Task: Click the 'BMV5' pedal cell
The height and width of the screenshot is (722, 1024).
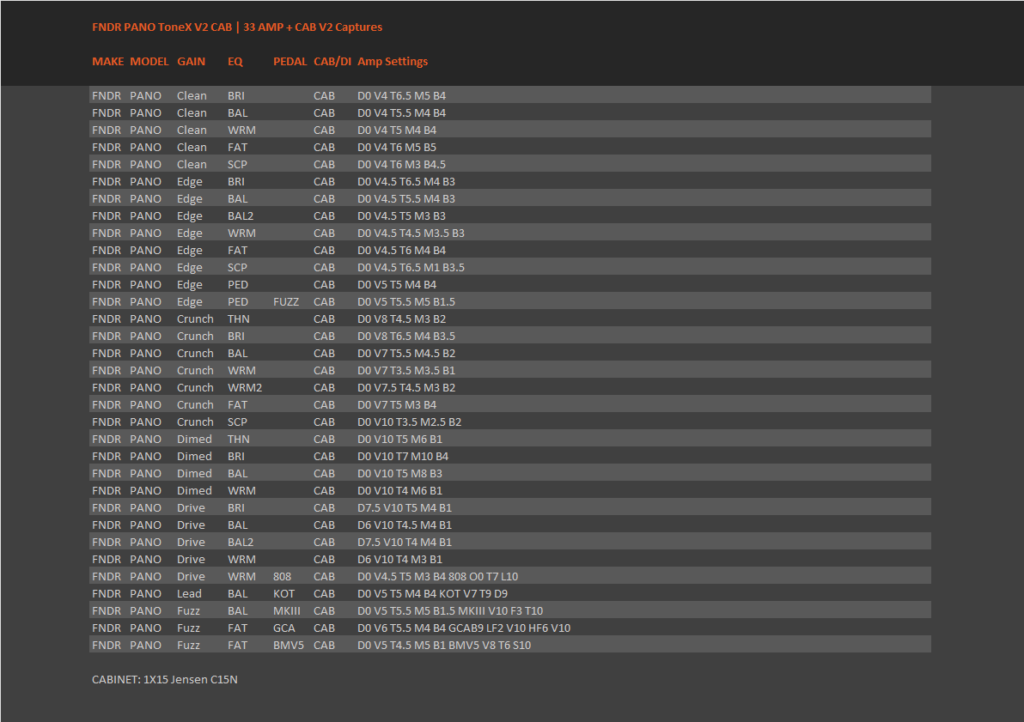Action: pyautogui.click(x=289, y=646)
